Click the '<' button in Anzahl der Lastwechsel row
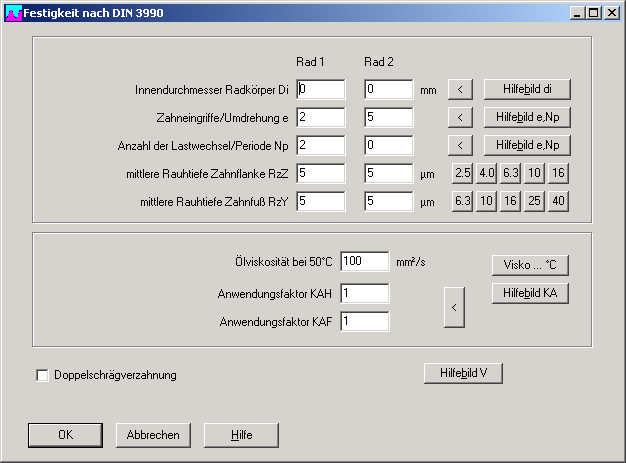The image size is (626, 463). coord(459,145)
